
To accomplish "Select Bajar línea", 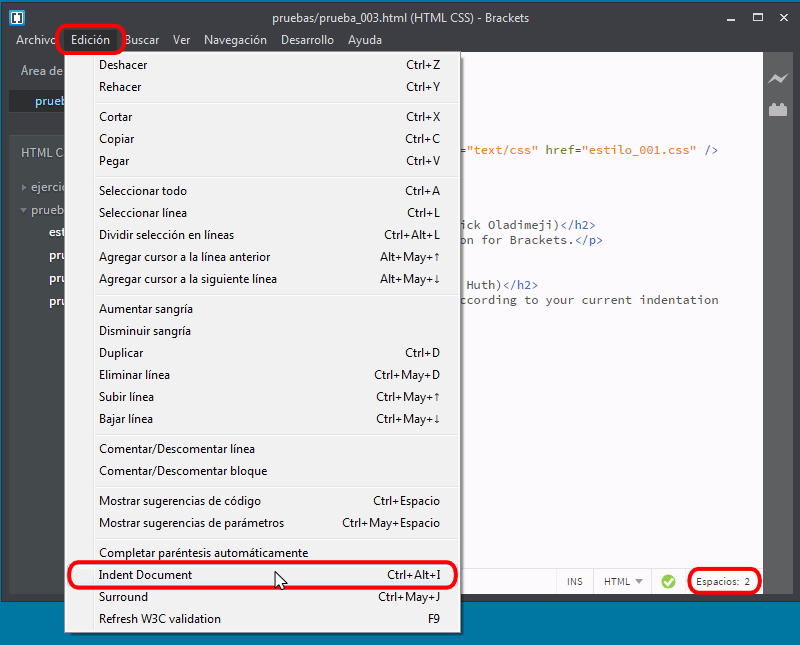I will (263, 419).
